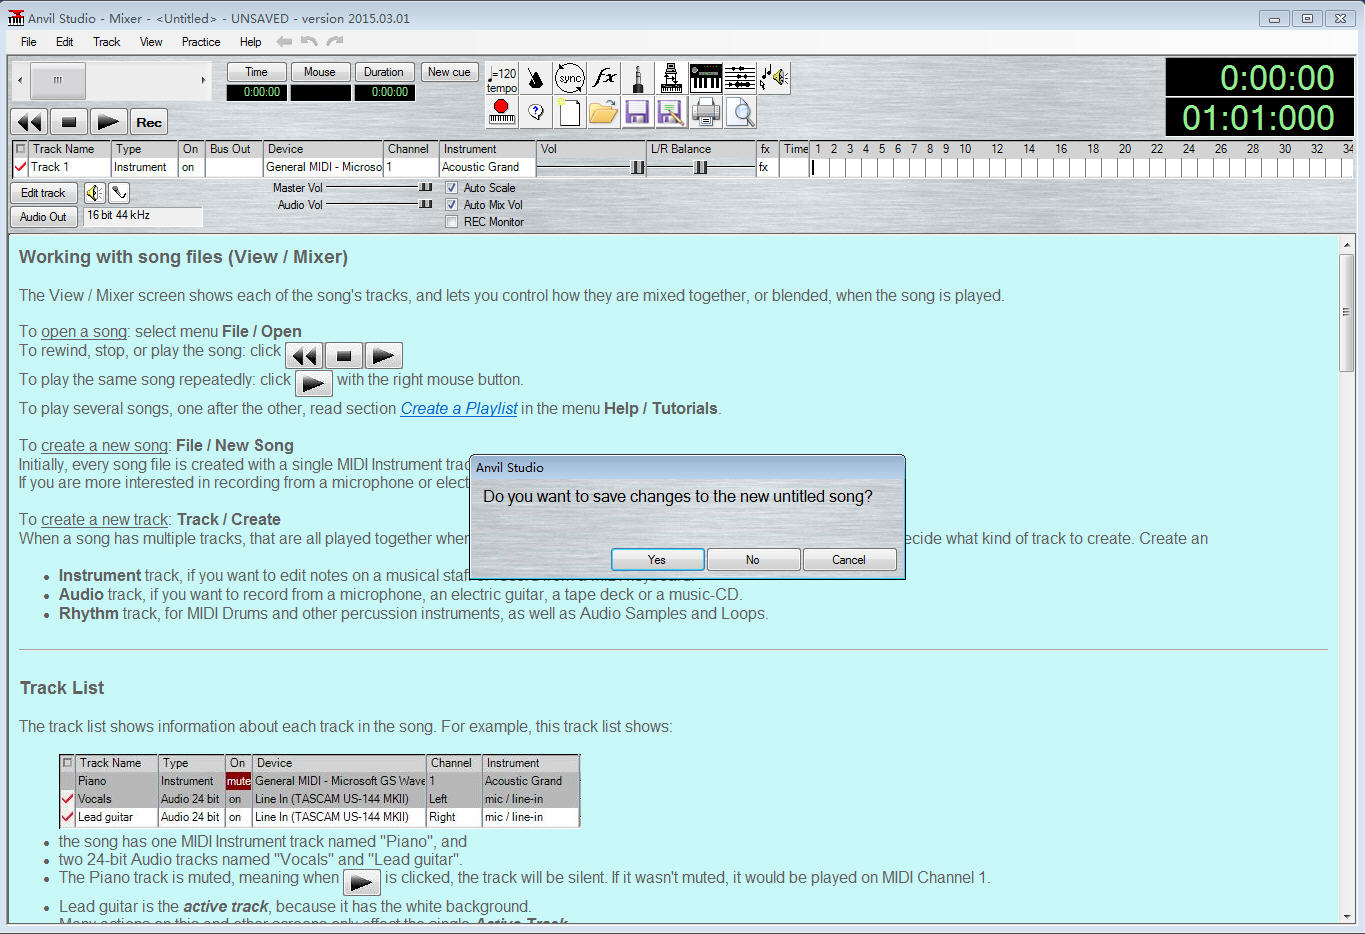Toggle the metronome icon

pyautogui.click(x=536, y=79)
